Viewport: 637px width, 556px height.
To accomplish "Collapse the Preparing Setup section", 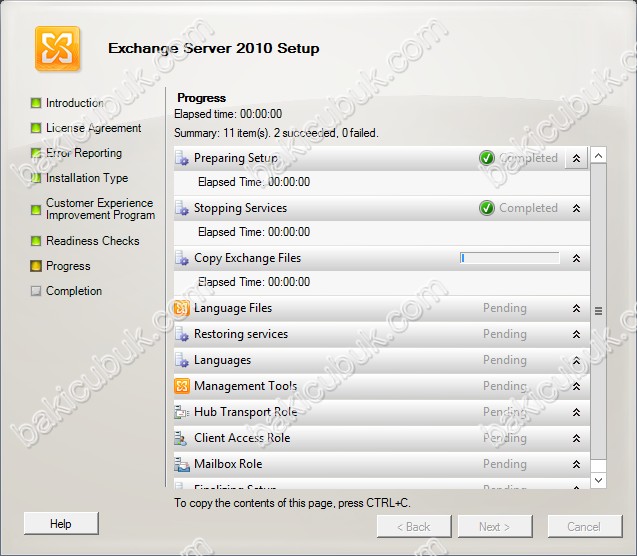I will [576, 158].
